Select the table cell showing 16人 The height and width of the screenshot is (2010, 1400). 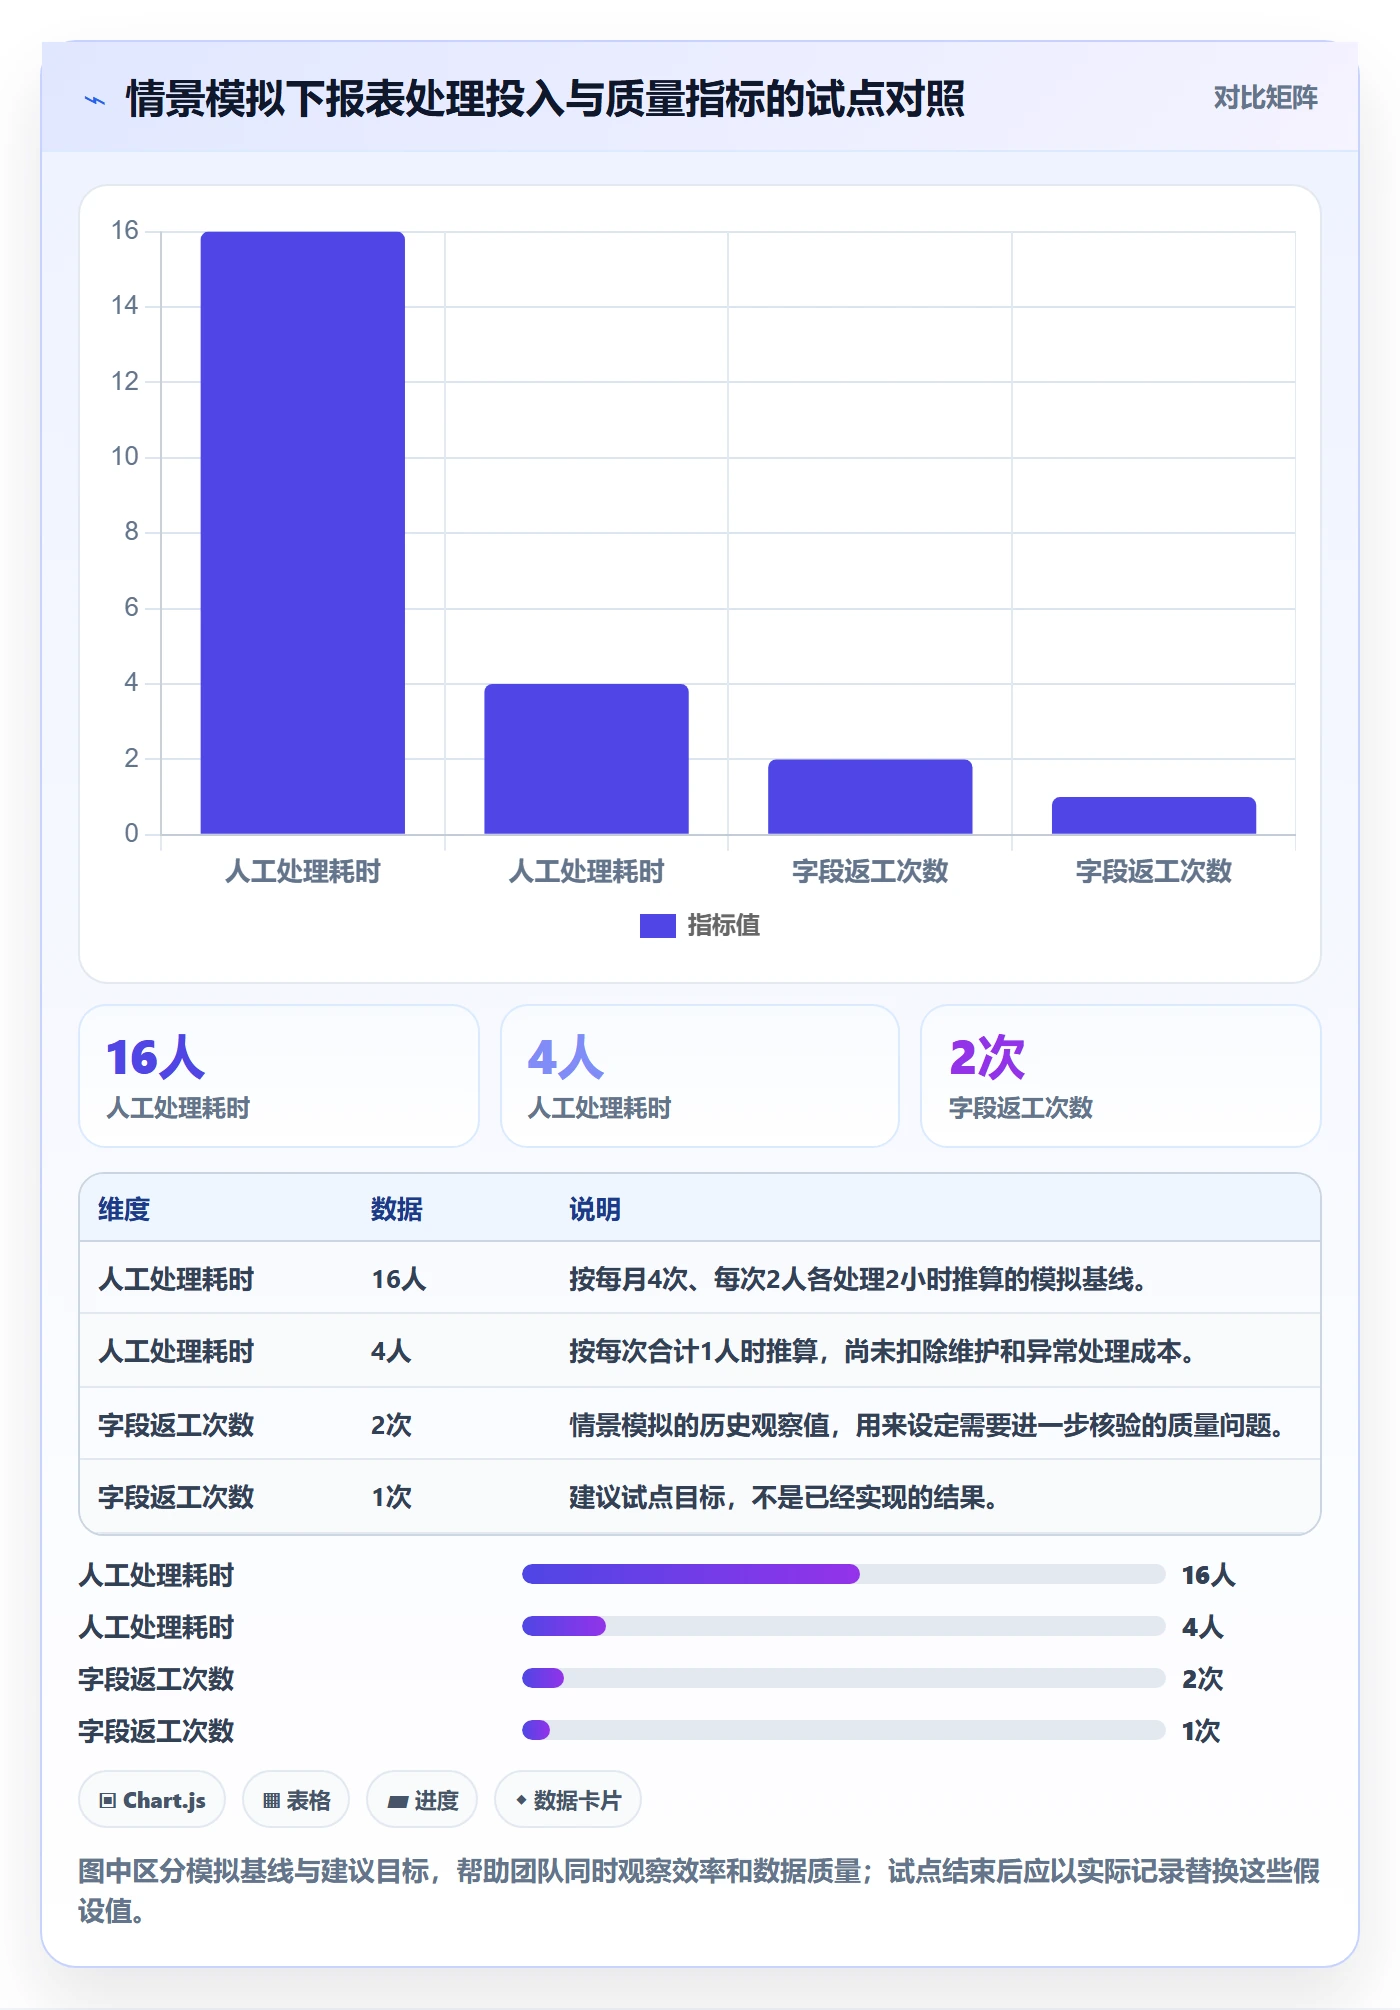(399, 1279)
